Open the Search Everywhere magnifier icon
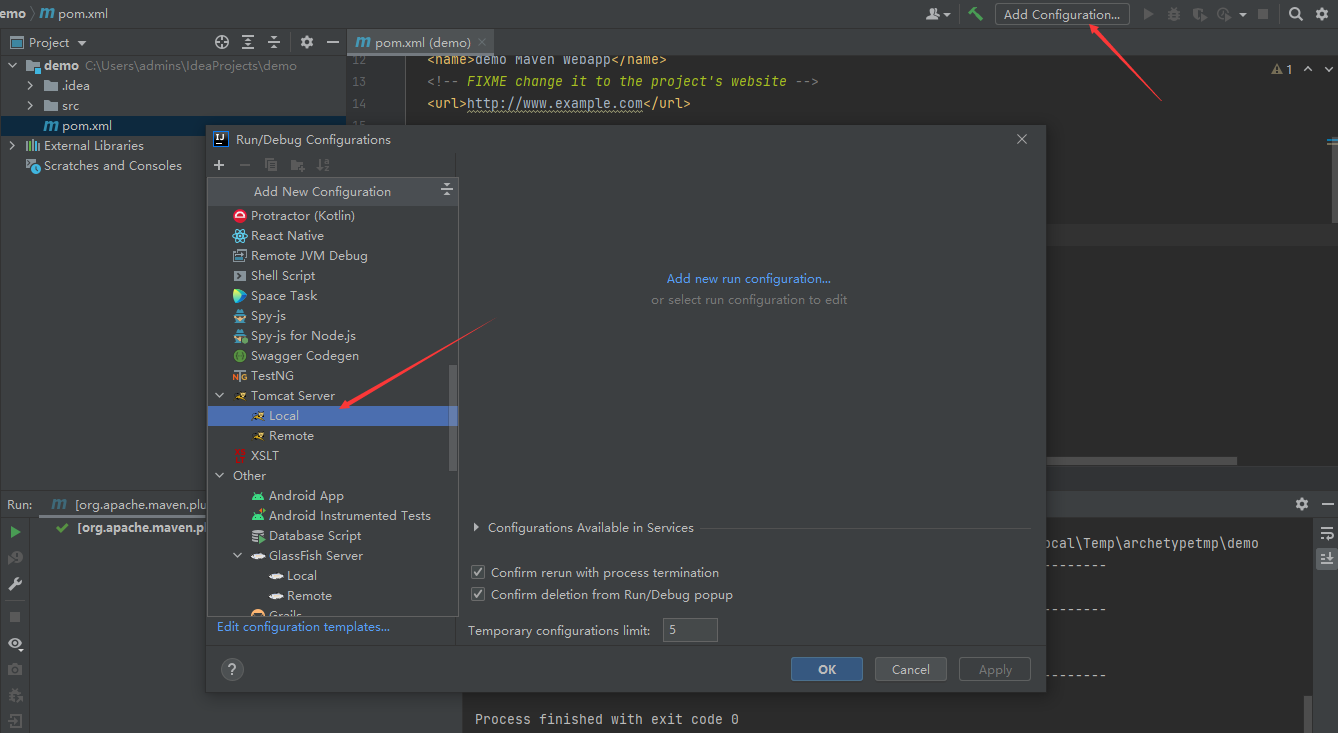Screen dimensions: 1338x733 click(x=1295, y=14)
